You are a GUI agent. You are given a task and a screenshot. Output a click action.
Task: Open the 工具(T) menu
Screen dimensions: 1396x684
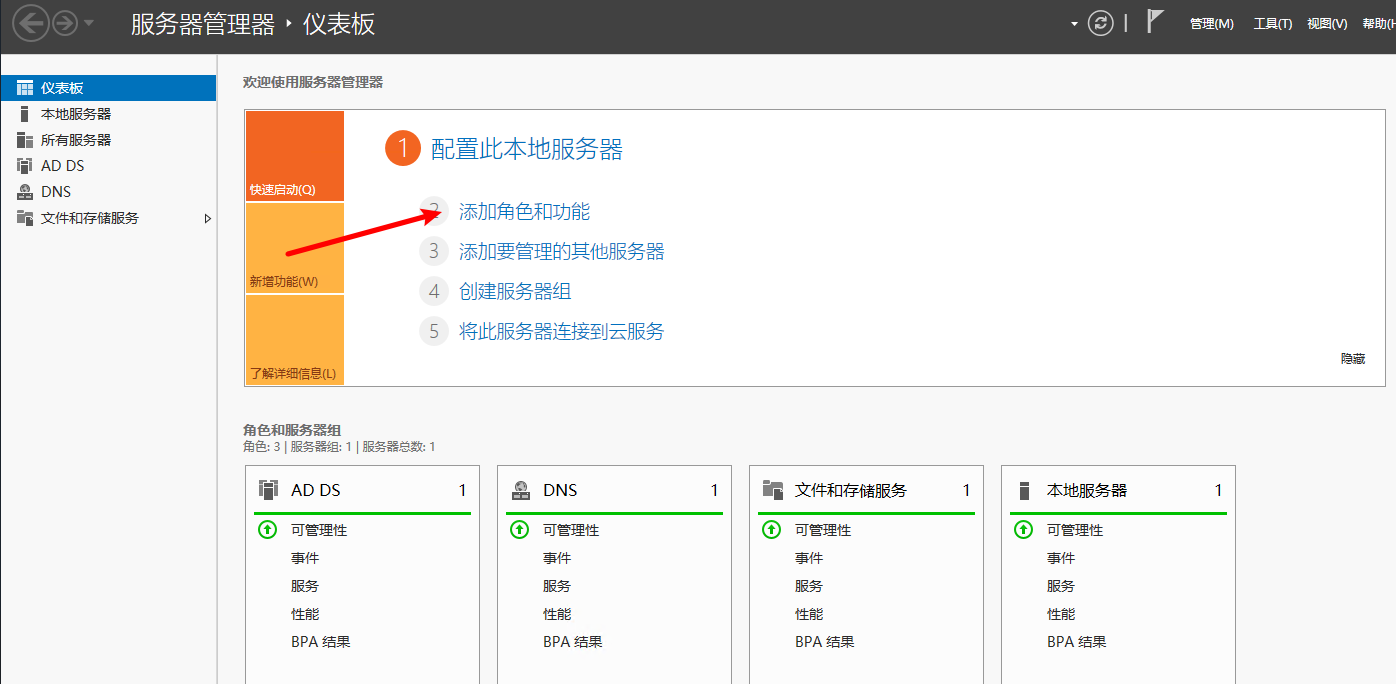click(1272, 24)
